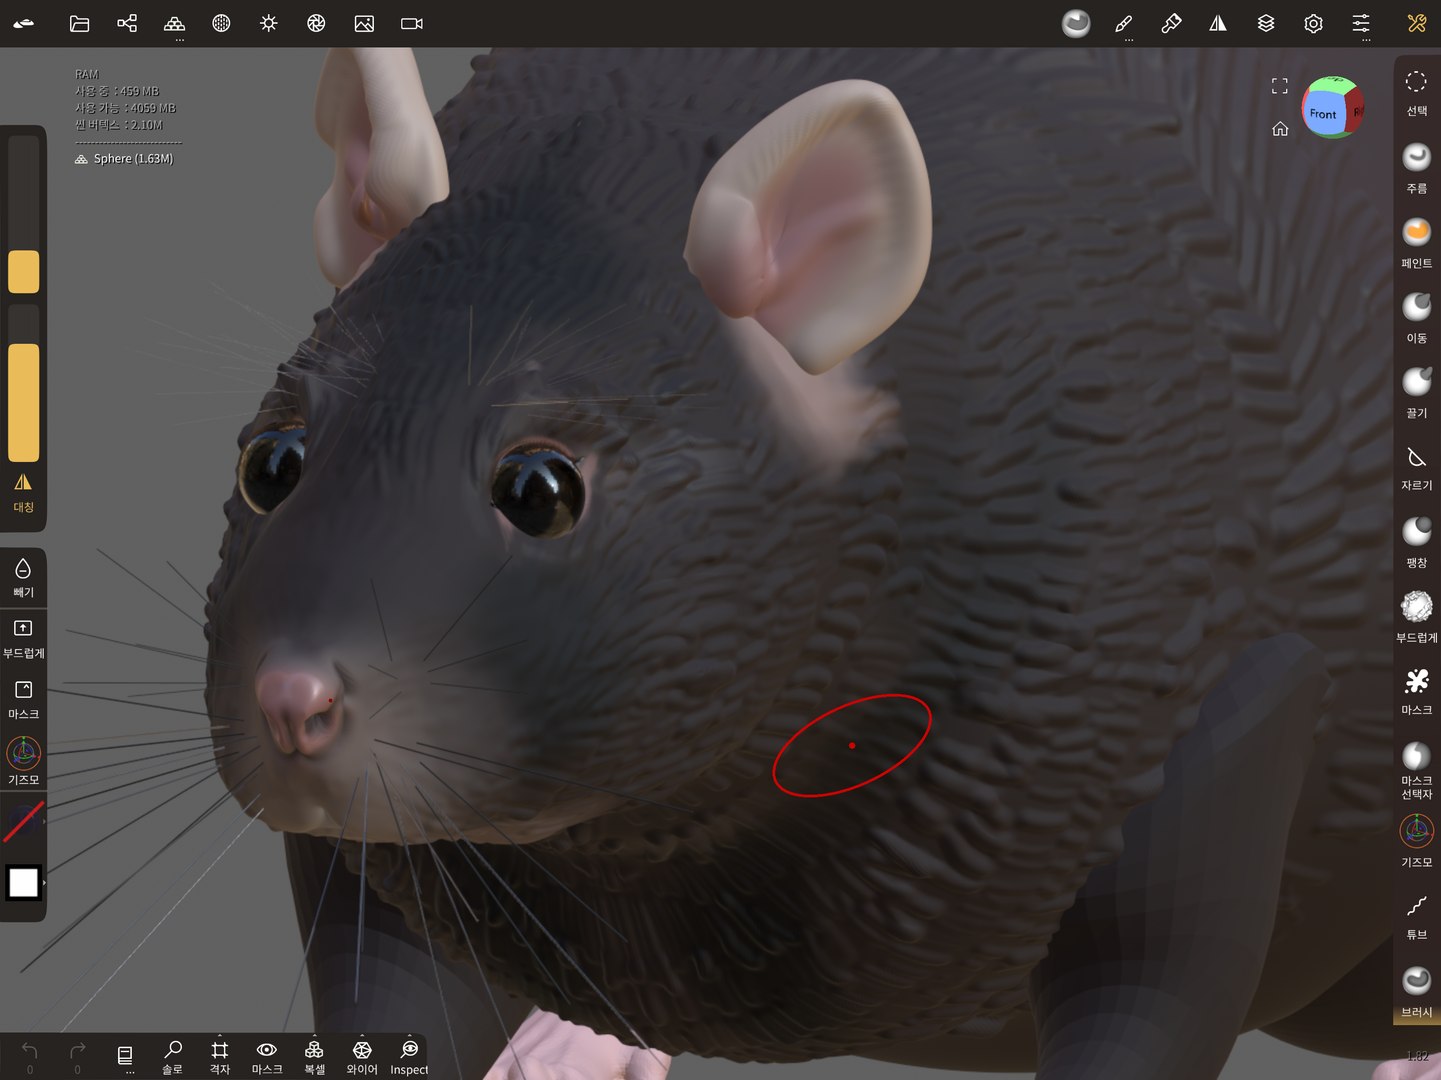1441x1080 pixels.
Task: Select the 마스크 선택자 tool
Action: point(1417,770)
